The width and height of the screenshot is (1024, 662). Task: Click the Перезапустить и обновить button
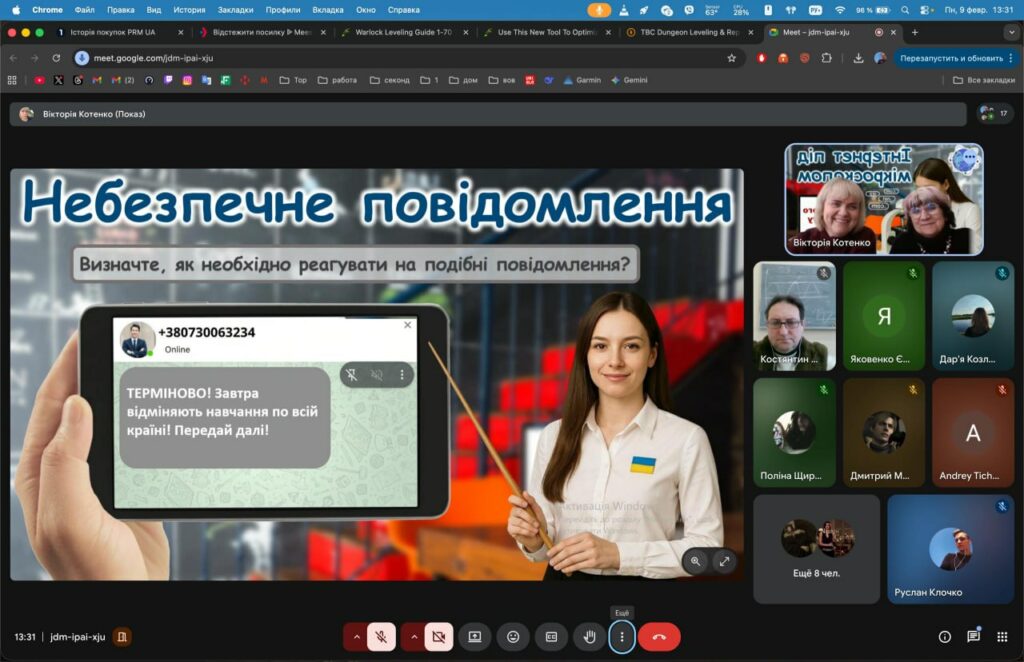click(951, 58)
